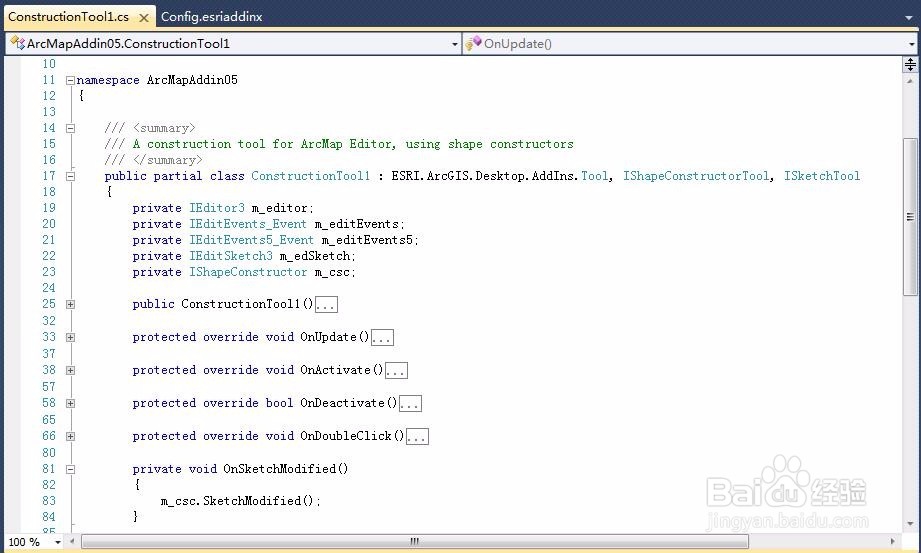This screenshot has height=553, width=921.
Task: Click the 'IEditSketch3' type name
Action: point(231,256)
